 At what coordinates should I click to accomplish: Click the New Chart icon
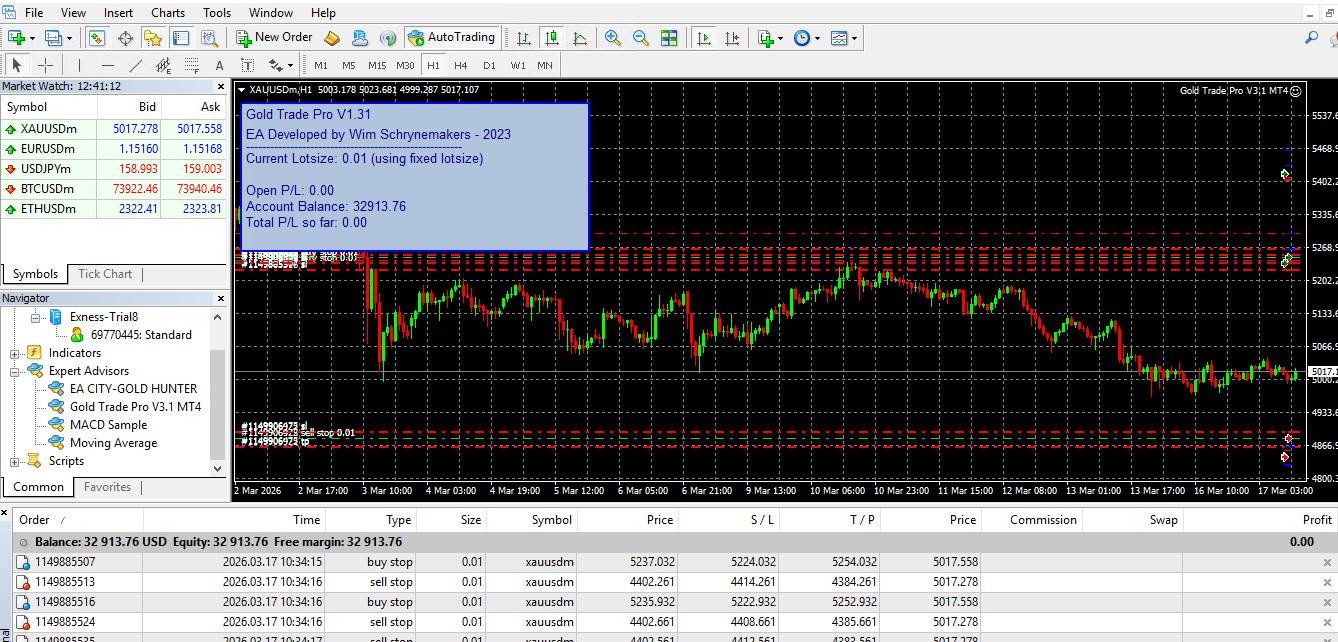(x=17, y=38)
